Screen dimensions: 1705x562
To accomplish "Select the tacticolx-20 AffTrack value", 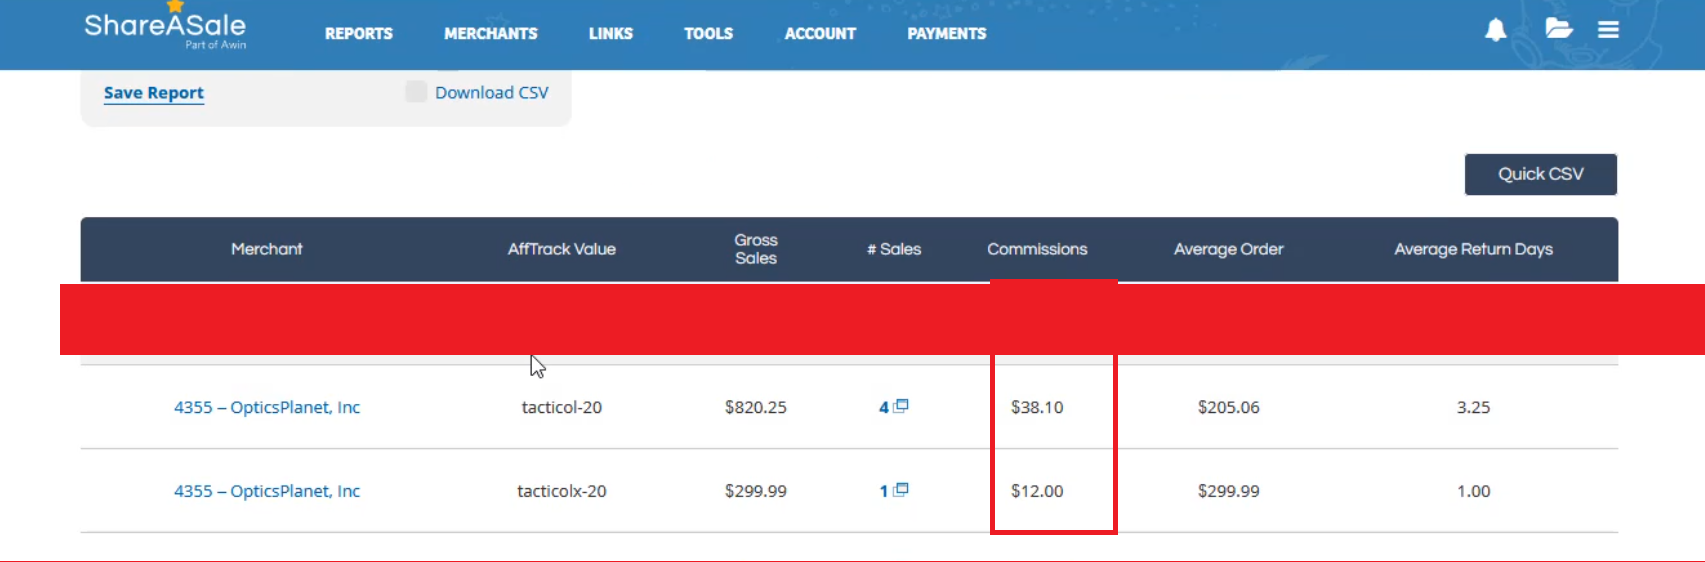I will tap(562, 491).
